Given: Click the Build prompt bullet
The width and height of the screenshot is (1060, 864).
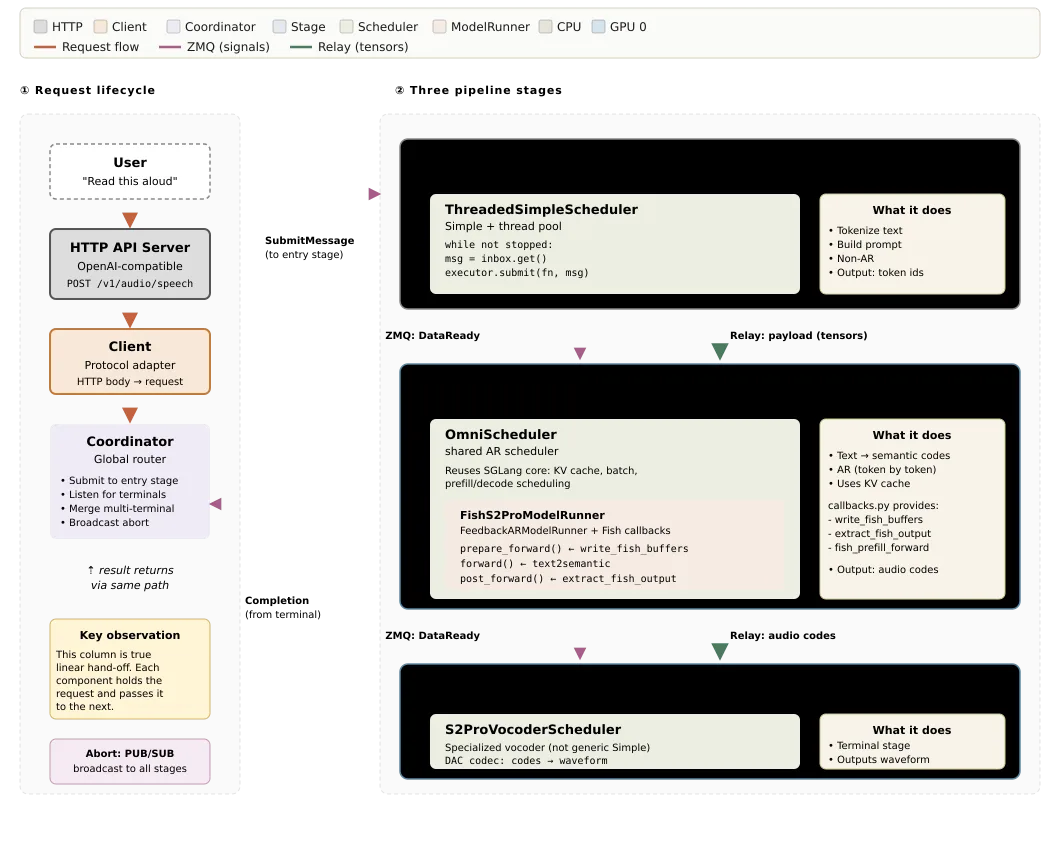Looking at the screenshot, I should 865,245.
